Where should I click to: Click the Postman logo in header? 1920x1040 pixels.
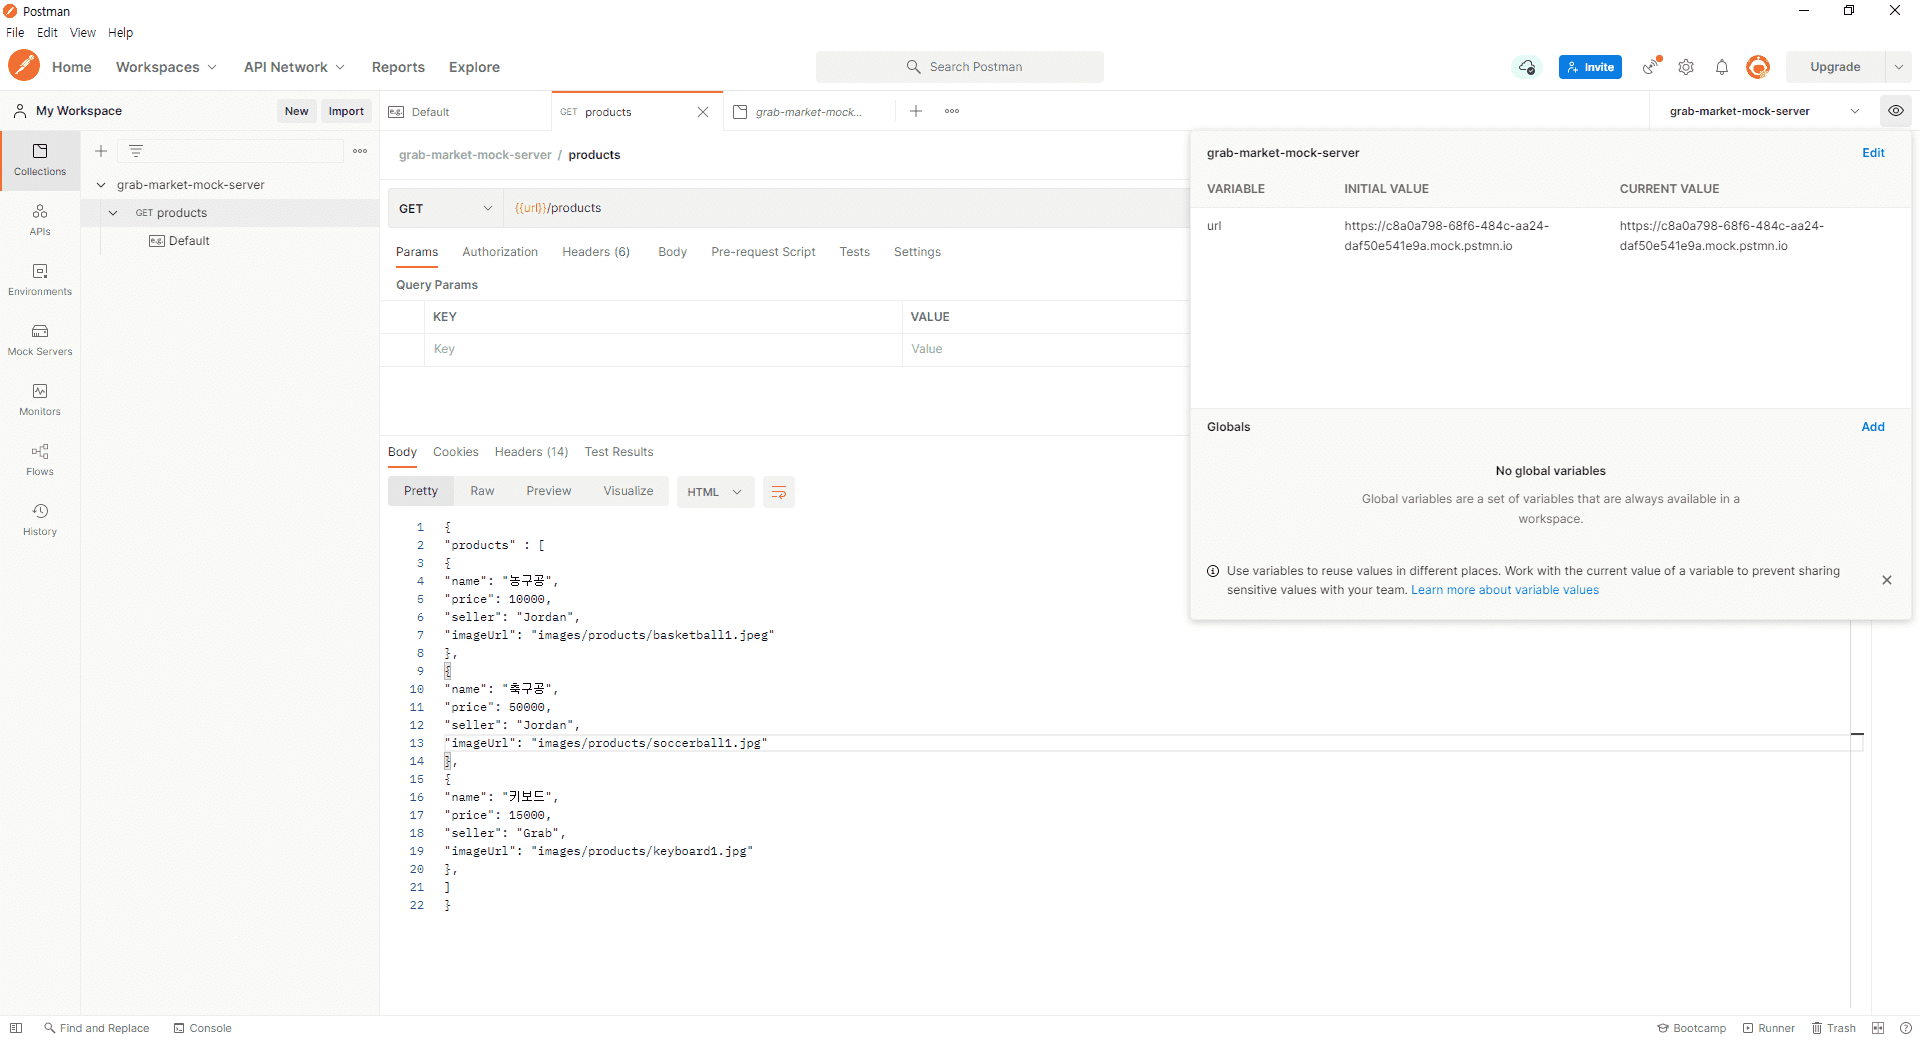[24, 66]
